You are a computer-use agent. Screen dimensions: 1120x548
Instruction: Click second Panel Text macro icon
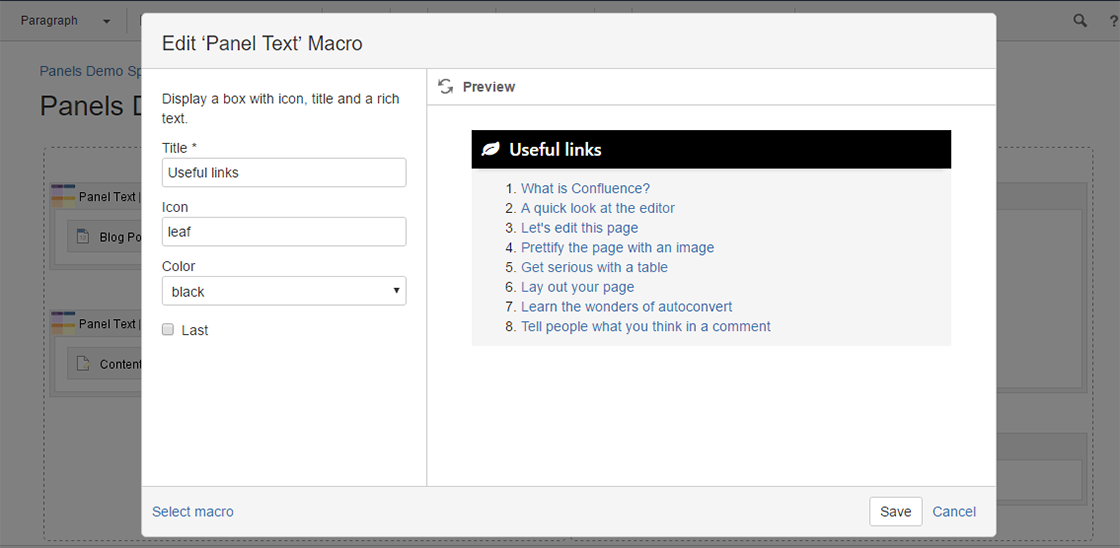pyautogui.click(x=63, y=324)
